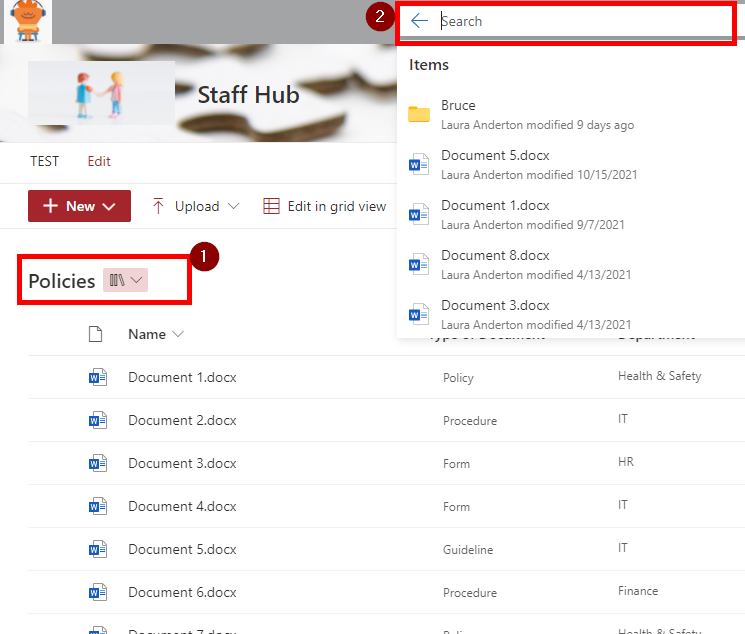
Task: Open Document 5.docx Word icon in search results
Action: [419, 164]
